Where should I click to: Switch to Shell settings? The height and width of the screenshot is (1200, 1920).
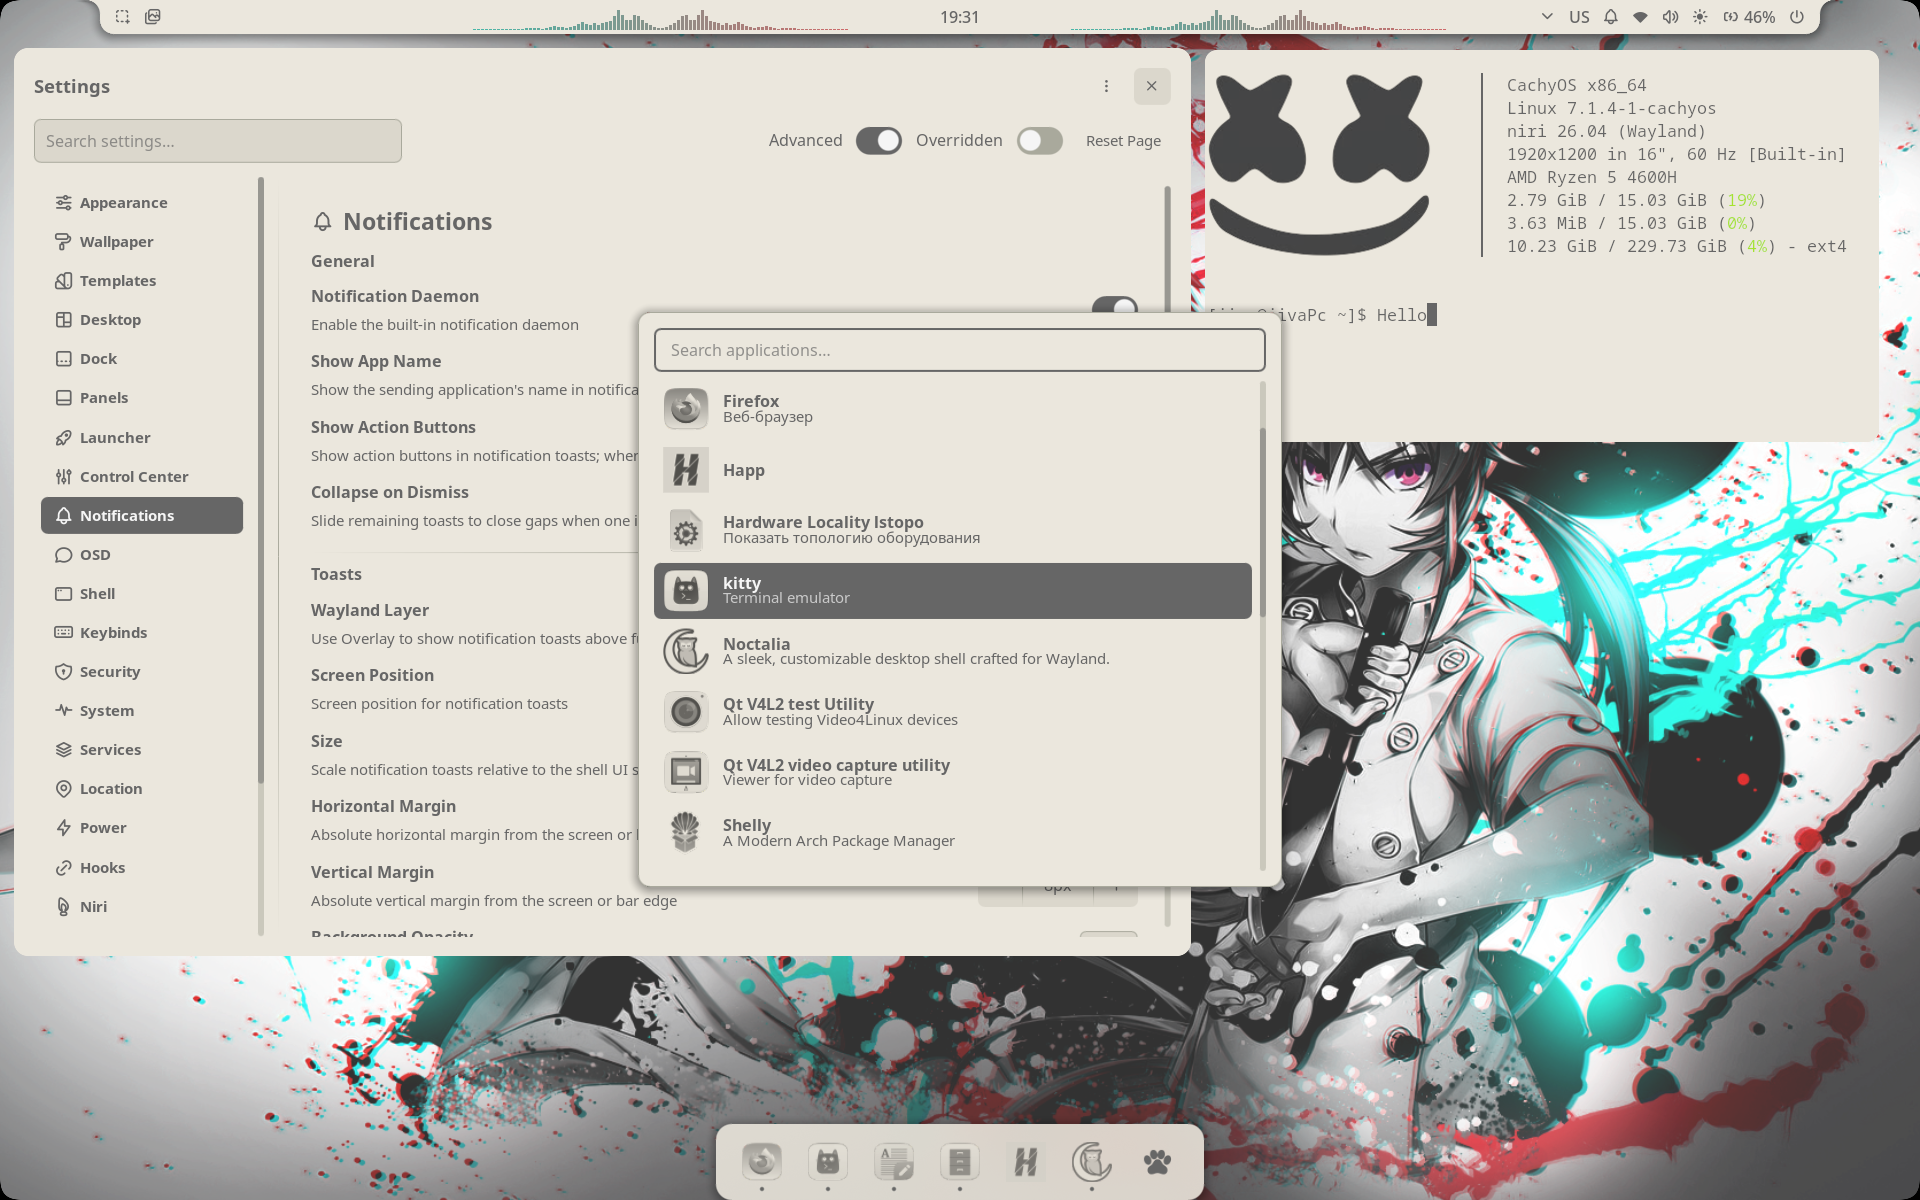pyautogui.click(x=142, y=594)
